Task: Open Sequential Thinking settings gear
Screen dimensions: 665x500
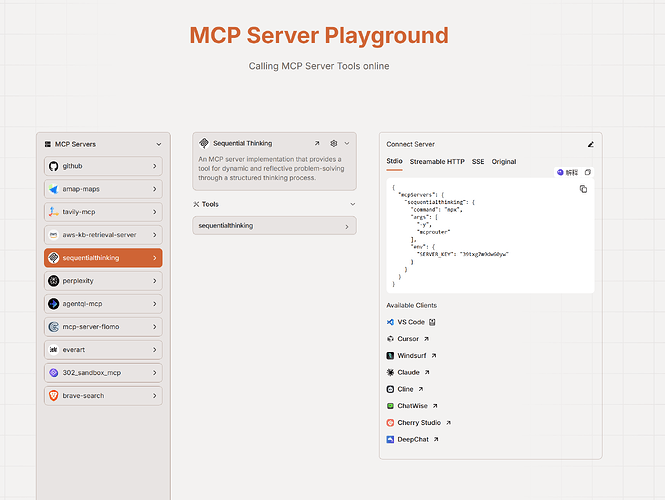Action: (334, 143)
